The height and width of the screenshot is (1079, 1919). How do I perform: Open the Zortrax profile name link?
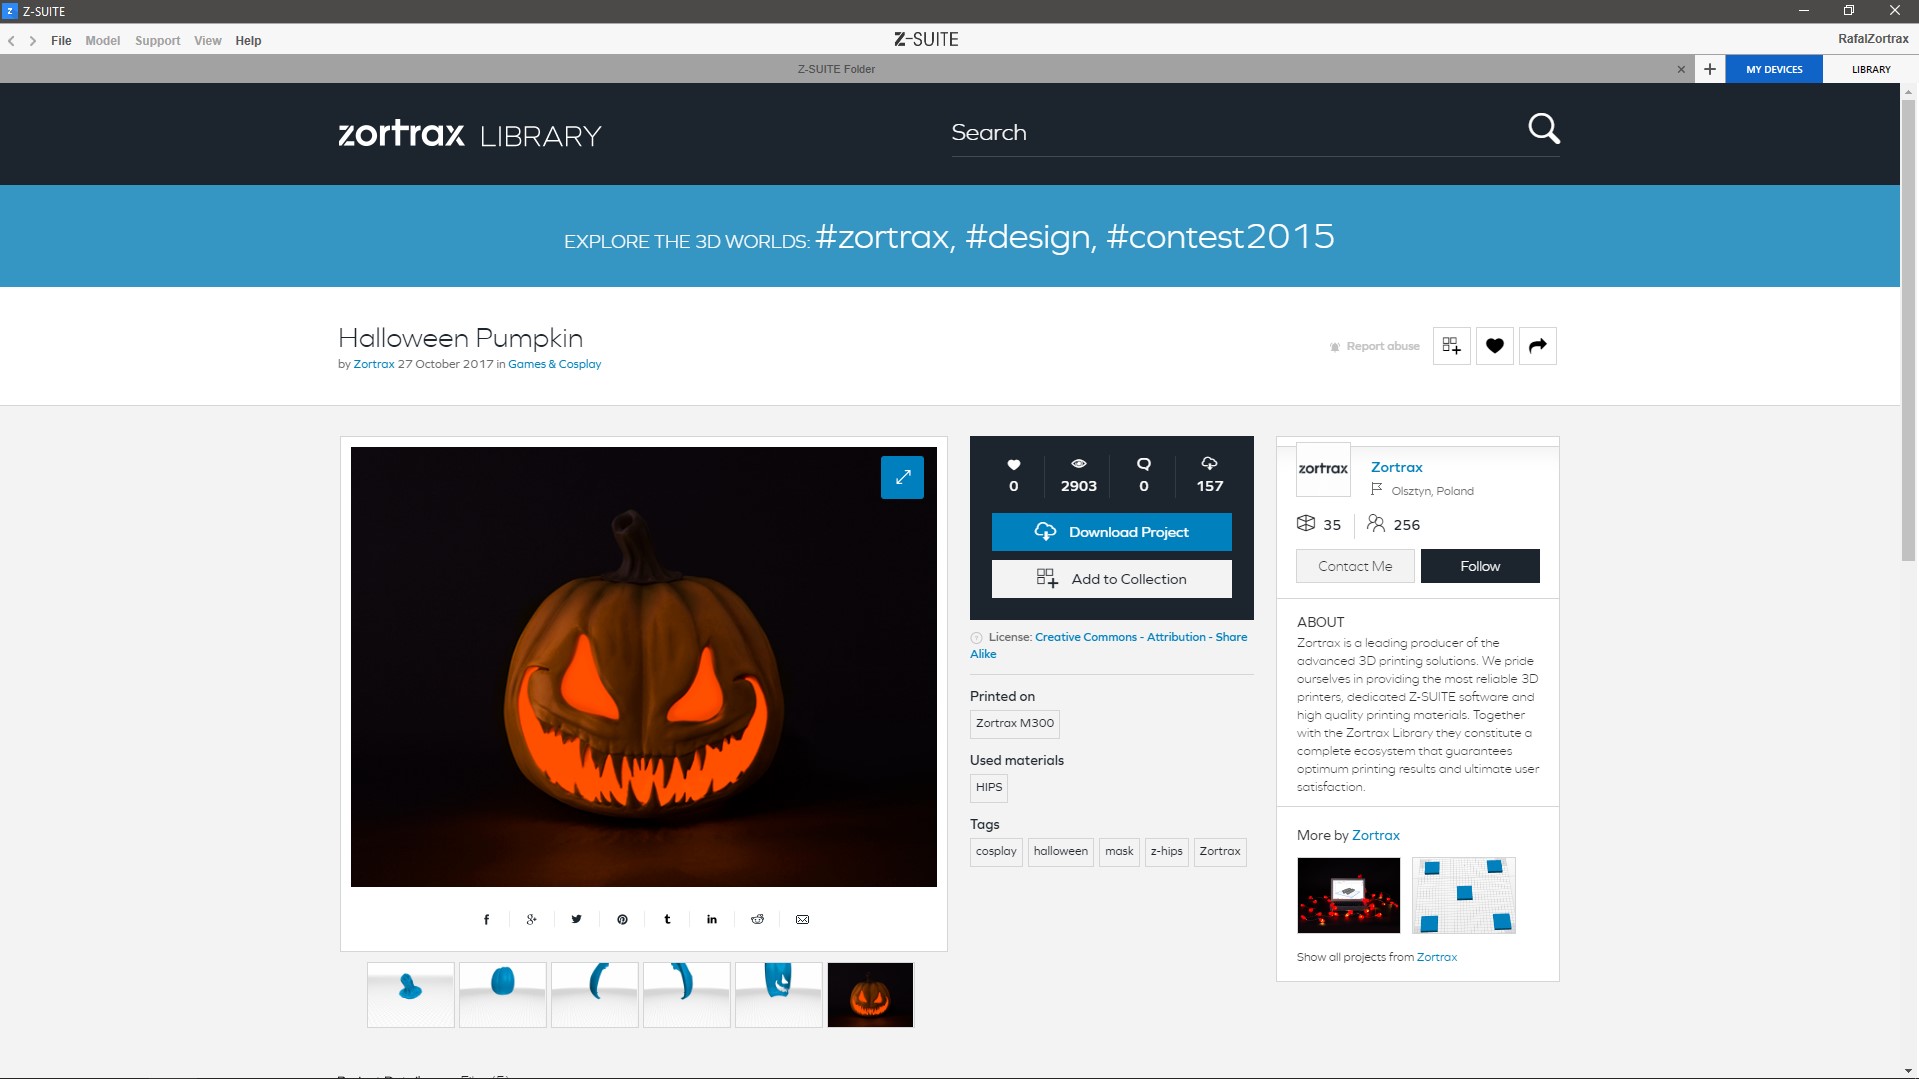click(1397, 467)
